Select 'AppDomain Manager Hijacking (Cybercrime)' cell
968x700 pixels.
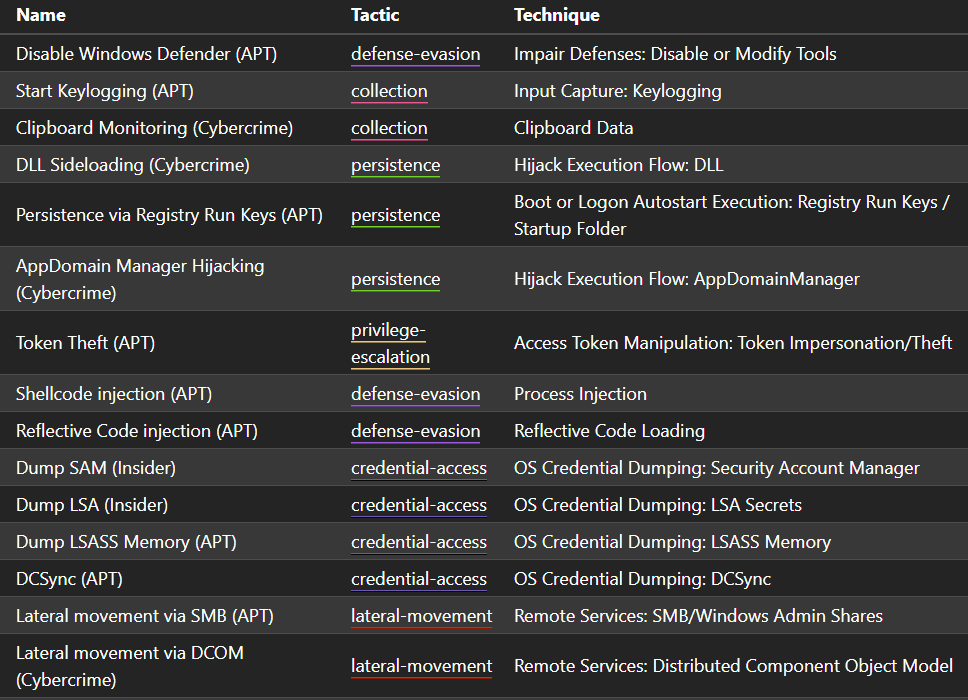coord(140,279)
